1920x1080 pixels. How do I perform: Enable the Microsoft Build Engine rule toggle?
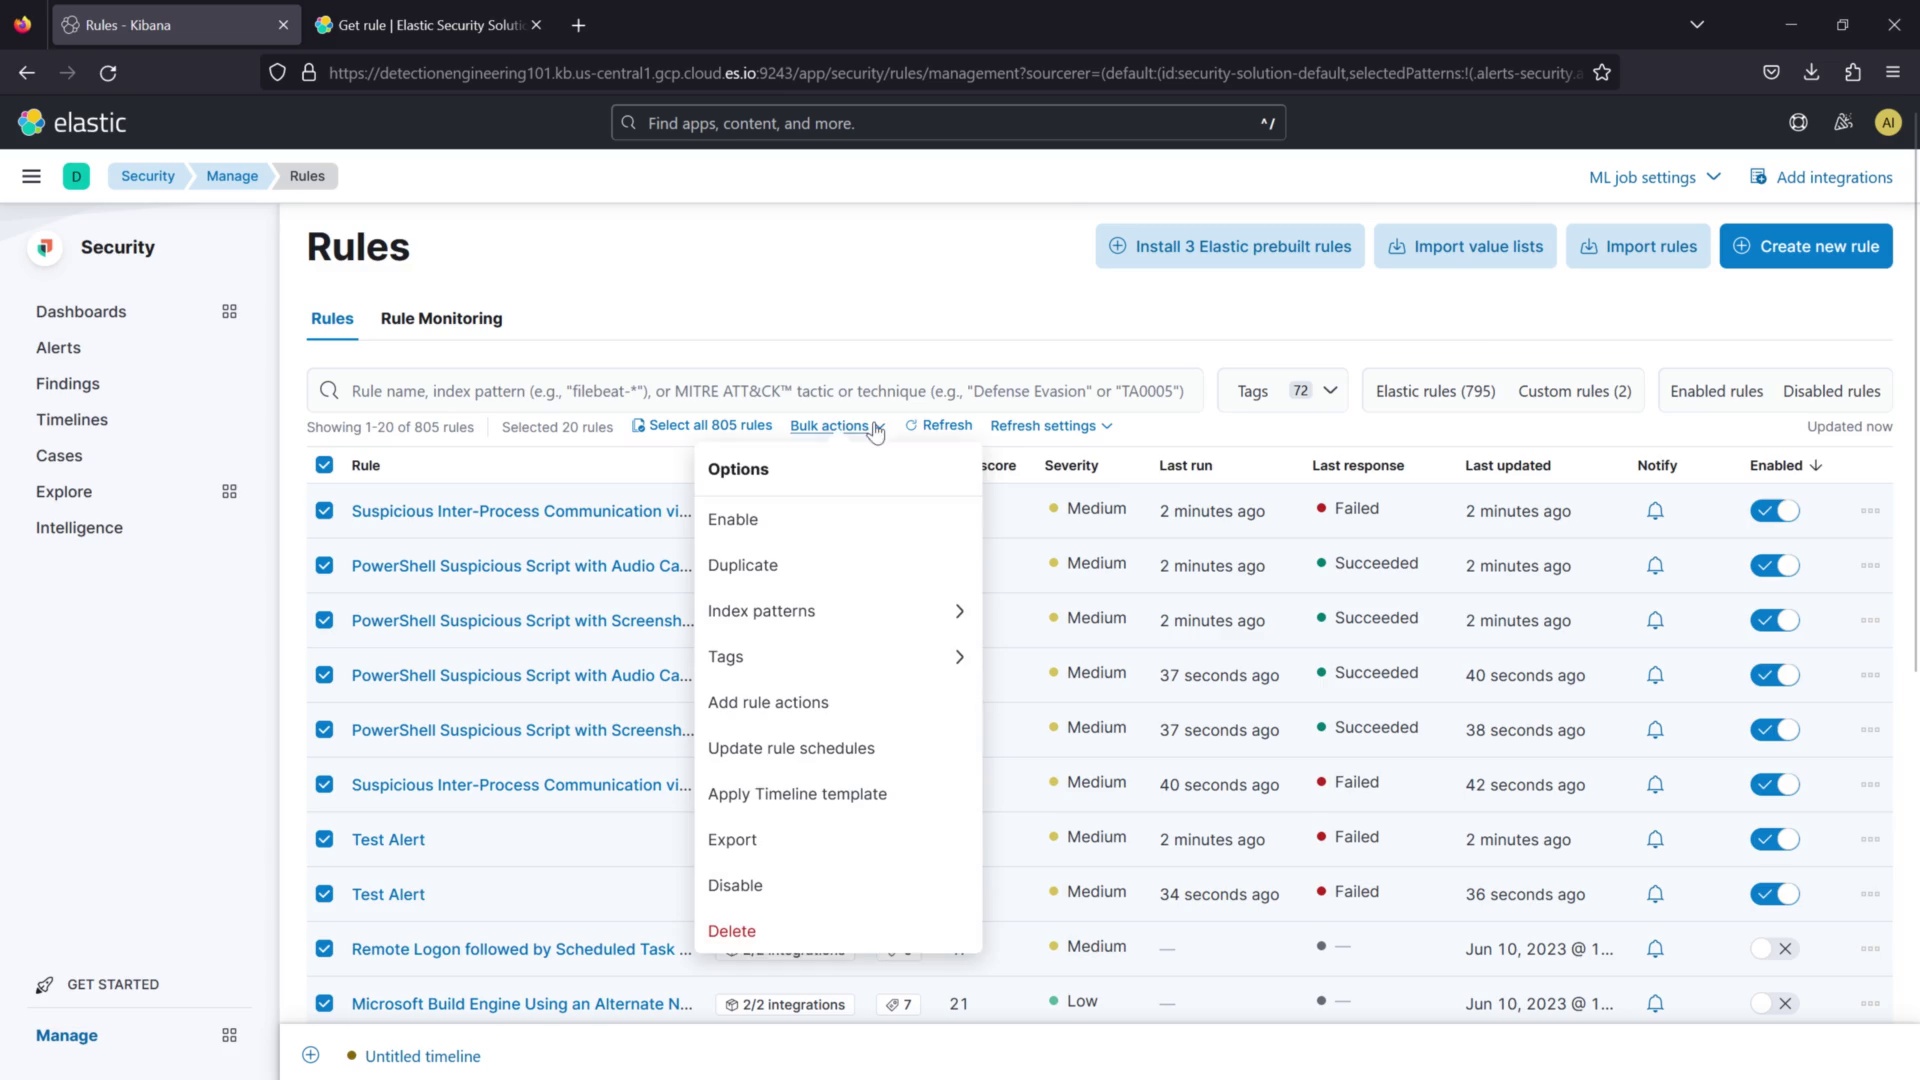pyautogui.click(x=1775, y=1004)
